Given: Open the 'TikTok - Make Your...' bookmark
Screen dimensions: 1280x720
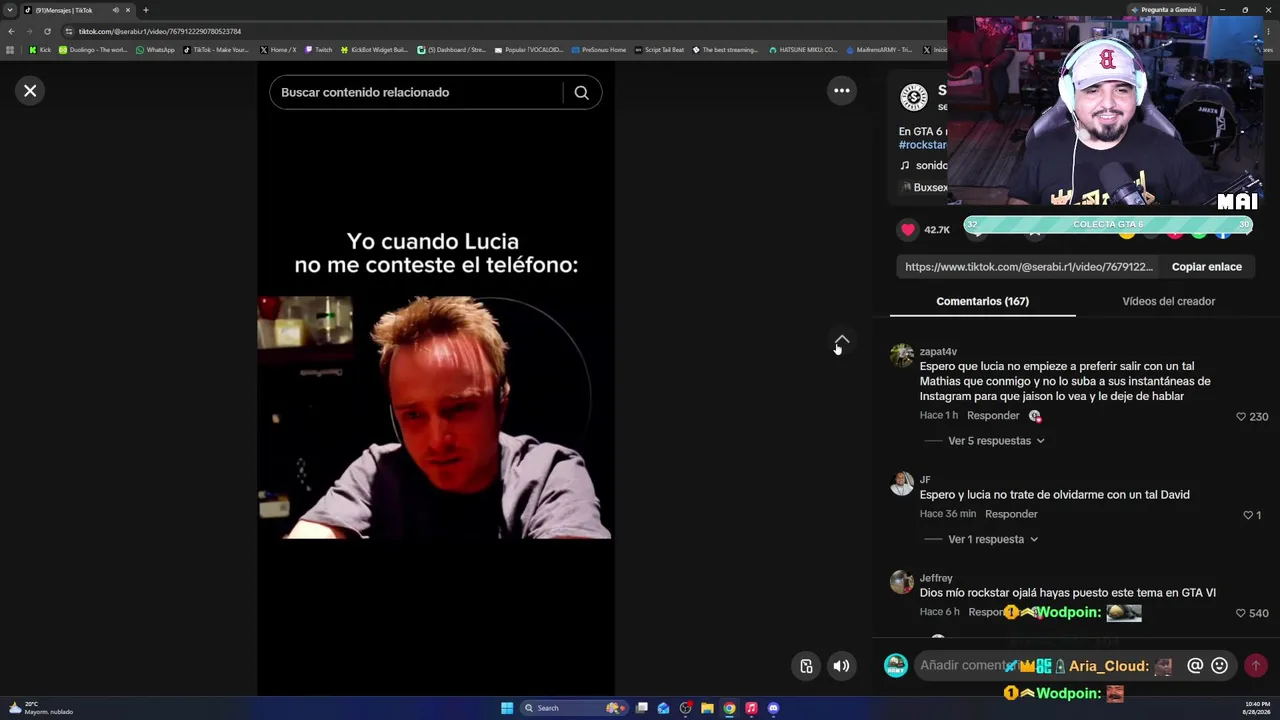Looking at the screenshot, I should tap(217, 50).
